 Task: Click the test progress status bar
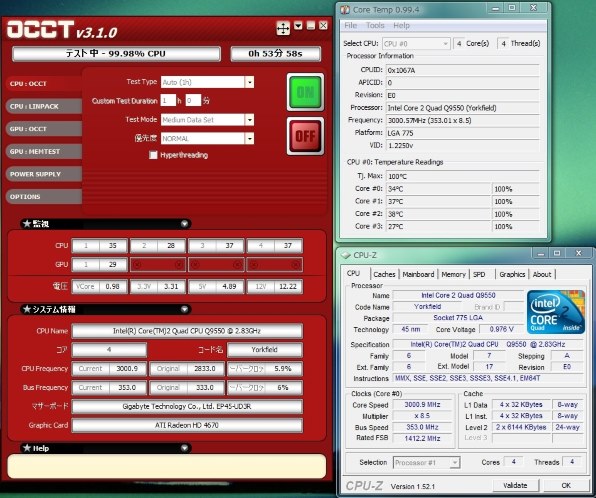coord(116,54)
